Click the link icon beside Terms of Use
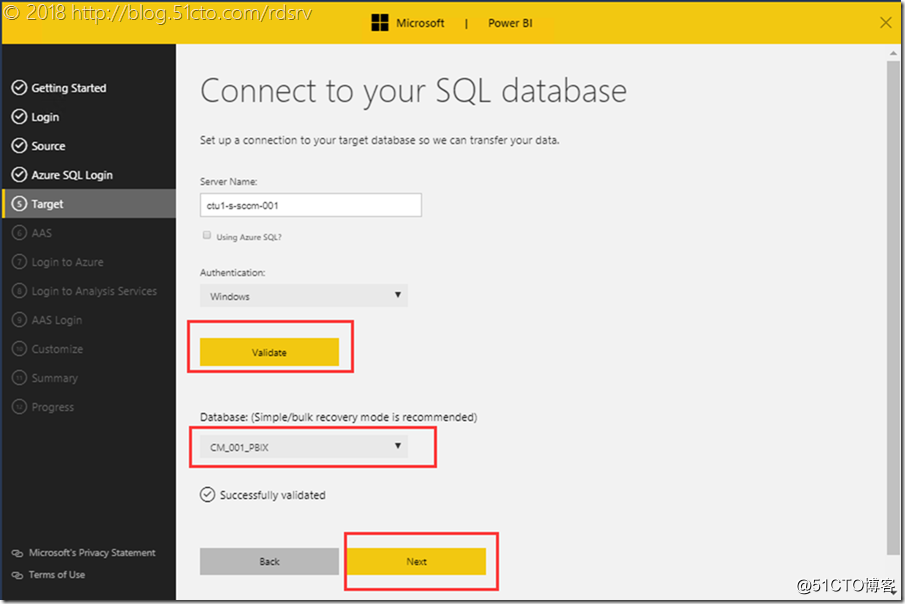This screenshot has width=905, height=604. point(17,575)
